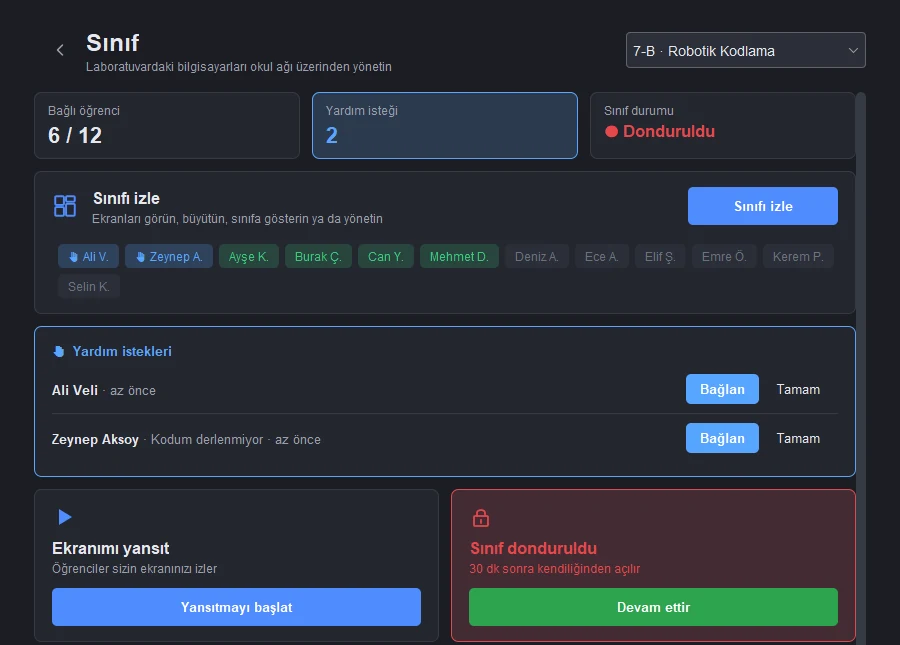Select the Sınıf durumu summary card

[723, 125]
